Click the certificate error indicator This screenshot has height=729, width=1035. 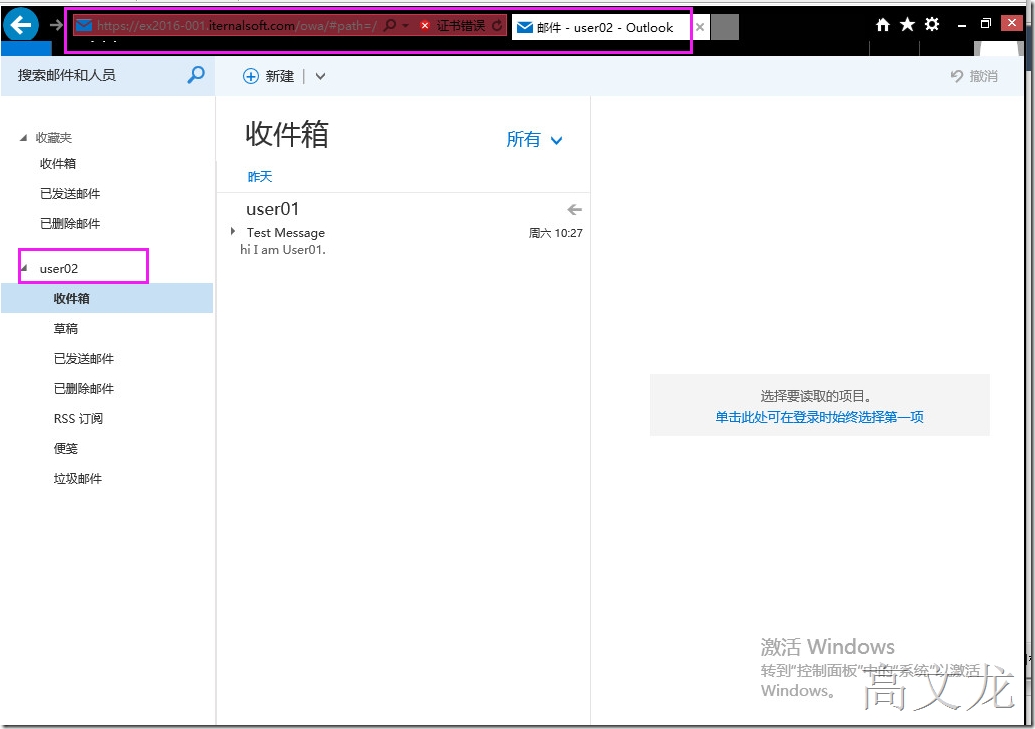453,26
